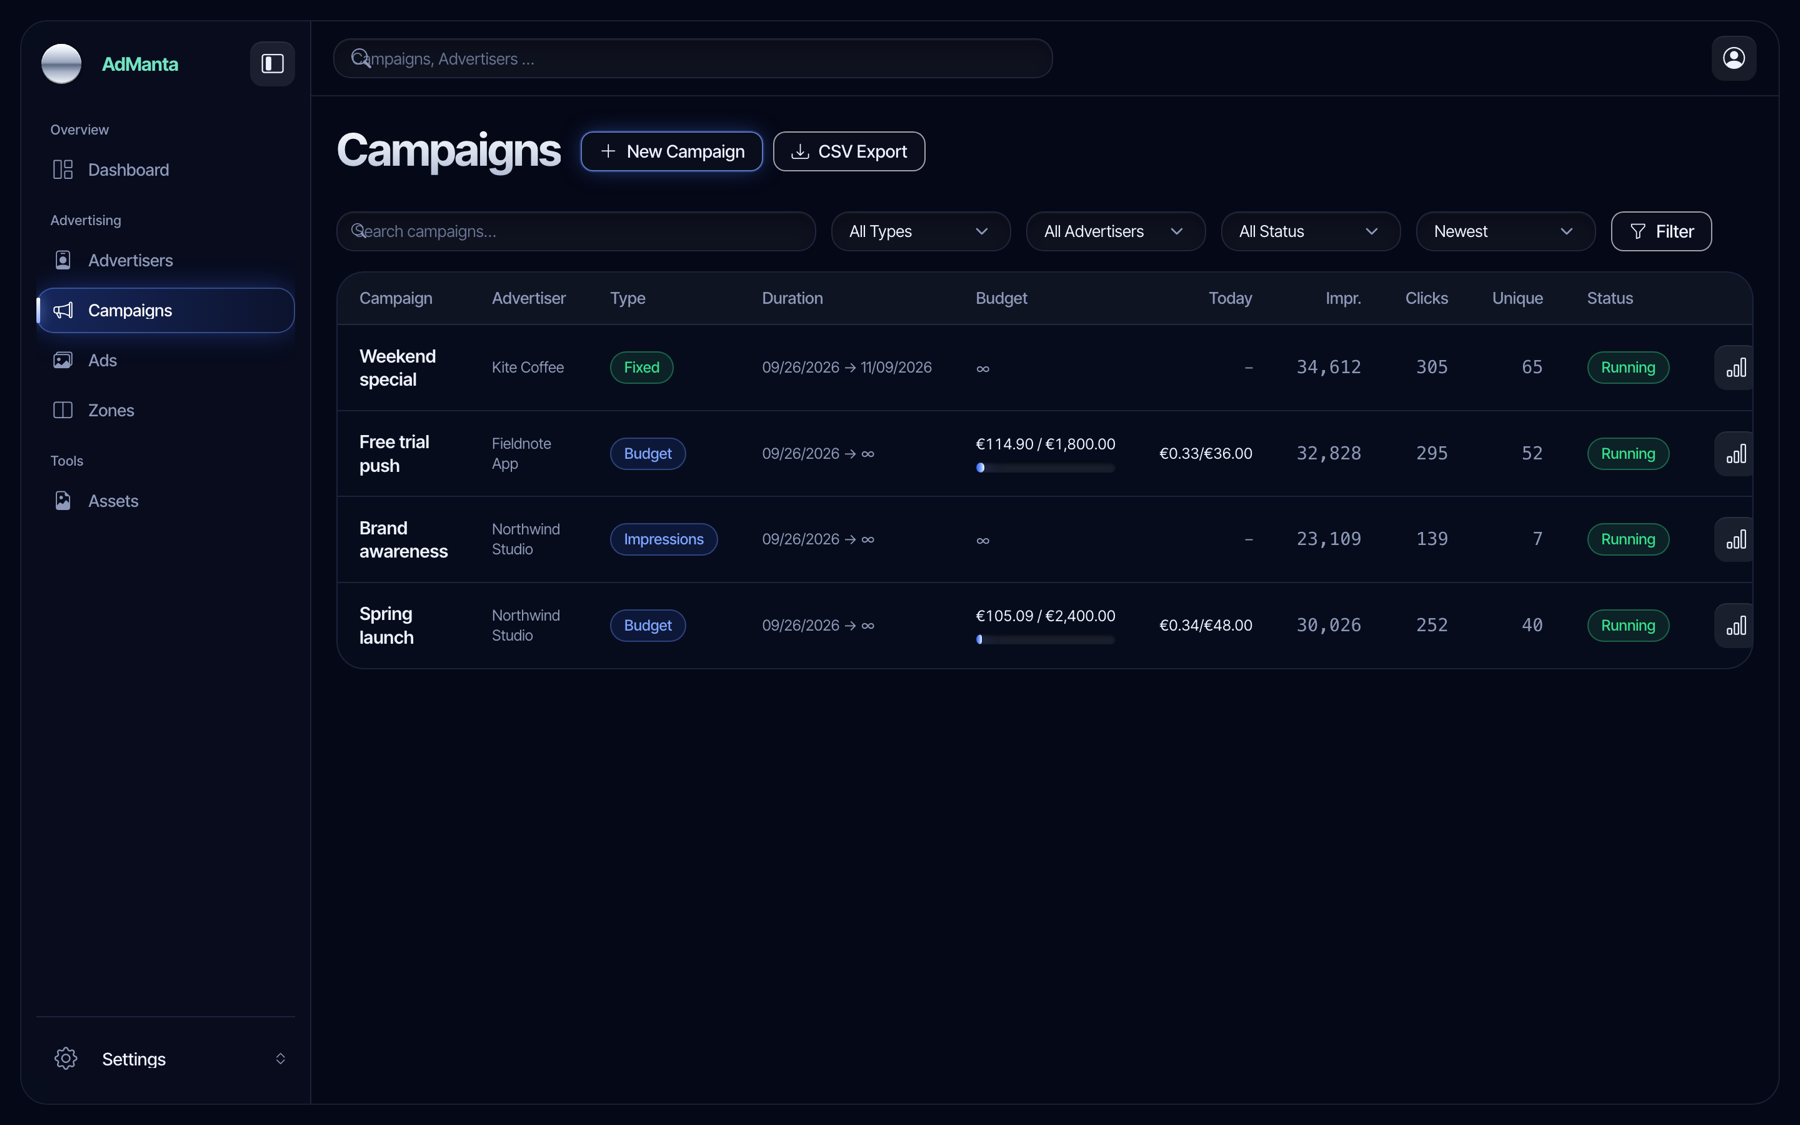Click the Fixed type badge
The width and height of the screenshot is (1800, 1125).
tap(641, 367)
